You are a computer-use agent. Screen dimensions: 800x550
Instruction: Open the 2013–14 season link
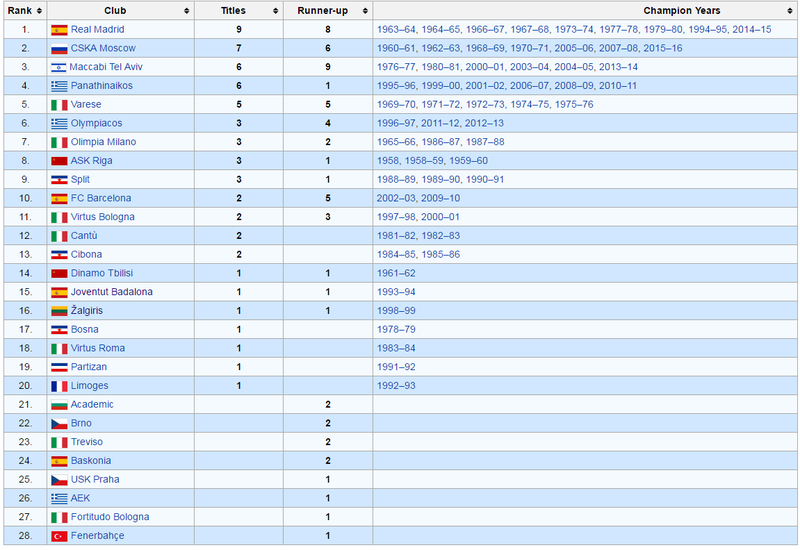tap(618, 67)
